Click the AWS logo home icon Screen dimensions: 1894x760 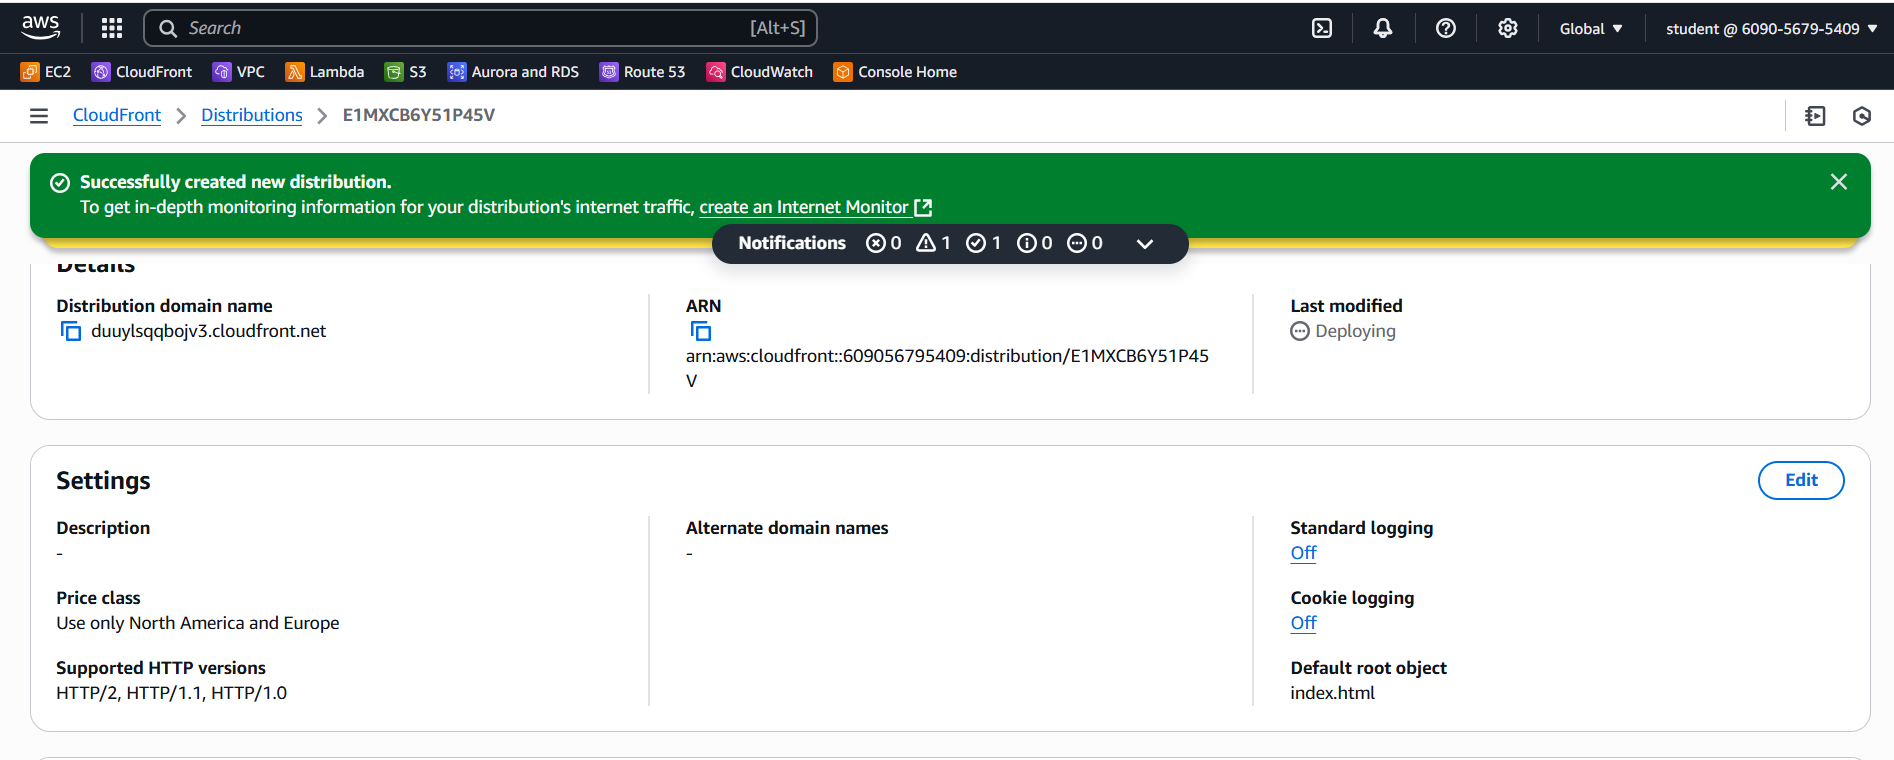(41, 28)
